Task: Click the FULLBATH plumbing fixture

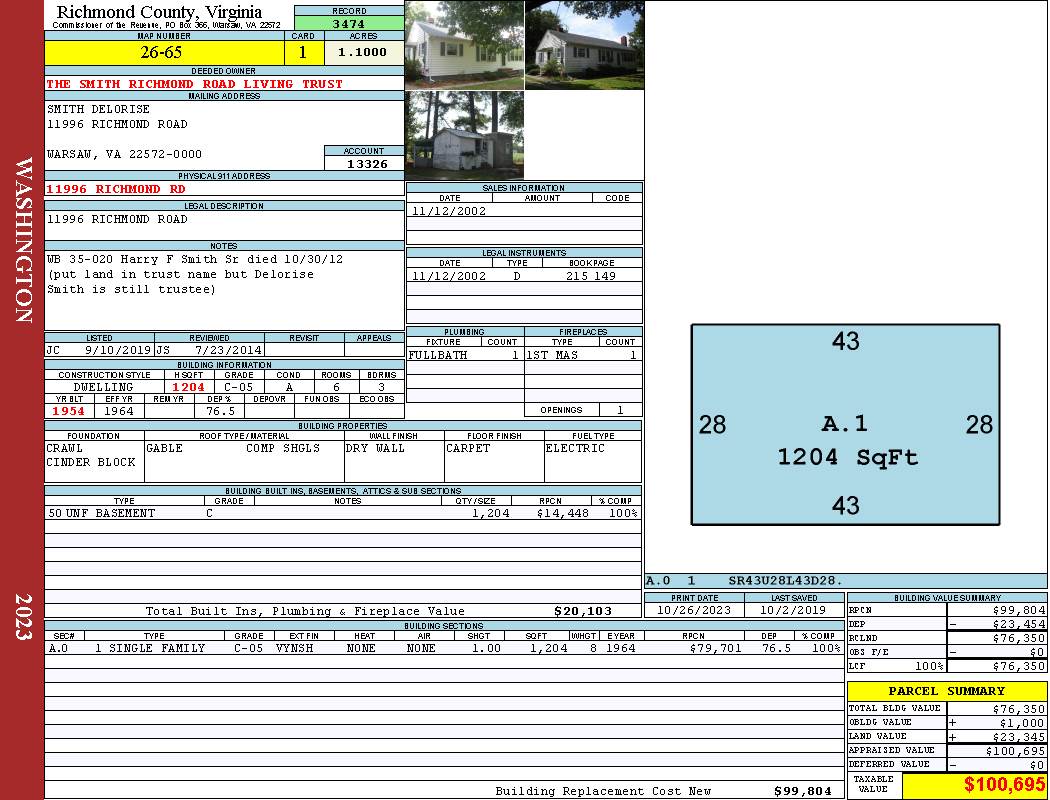Action: coord(438,355)
